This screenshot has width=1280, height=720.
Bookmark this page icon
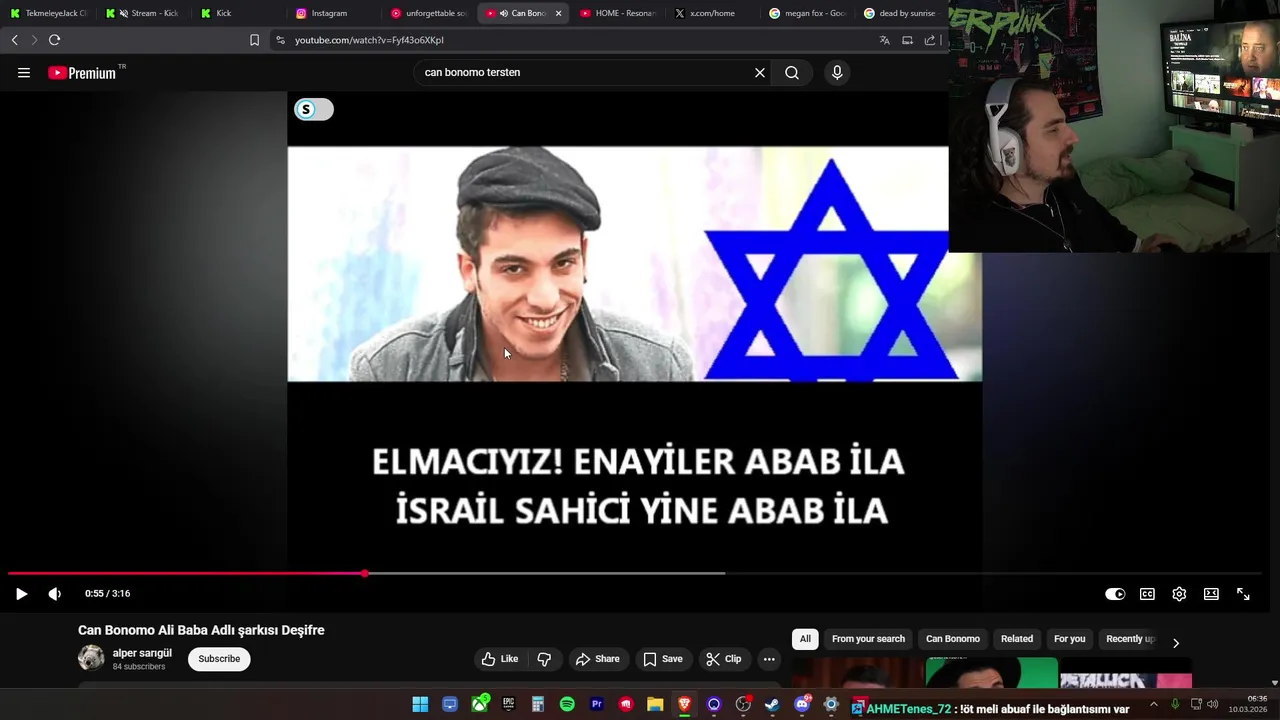click(x=254, y=40)
